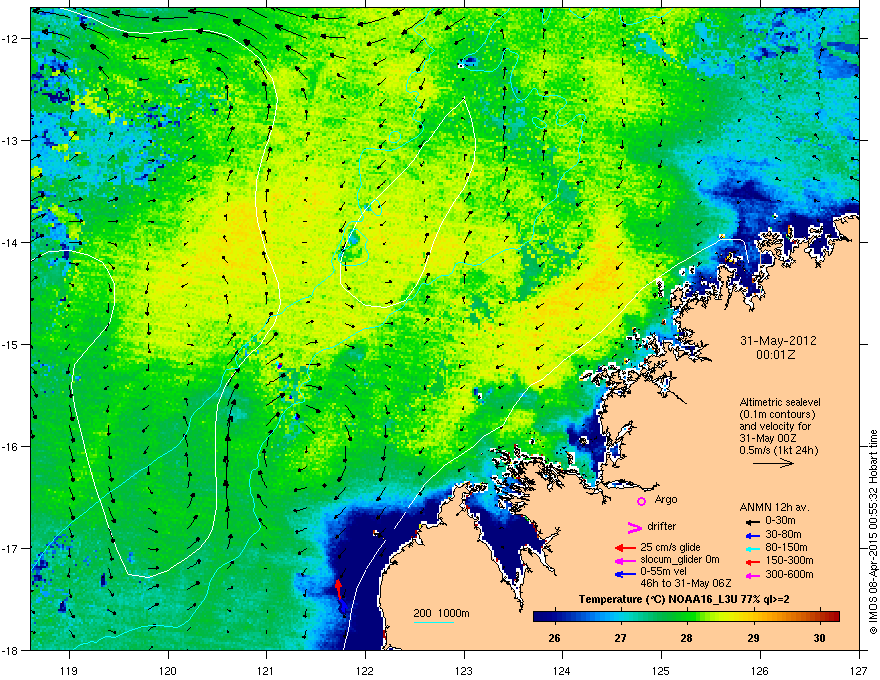Click the -12 latitude axis label
880x680 pixels.
[11, 39]
